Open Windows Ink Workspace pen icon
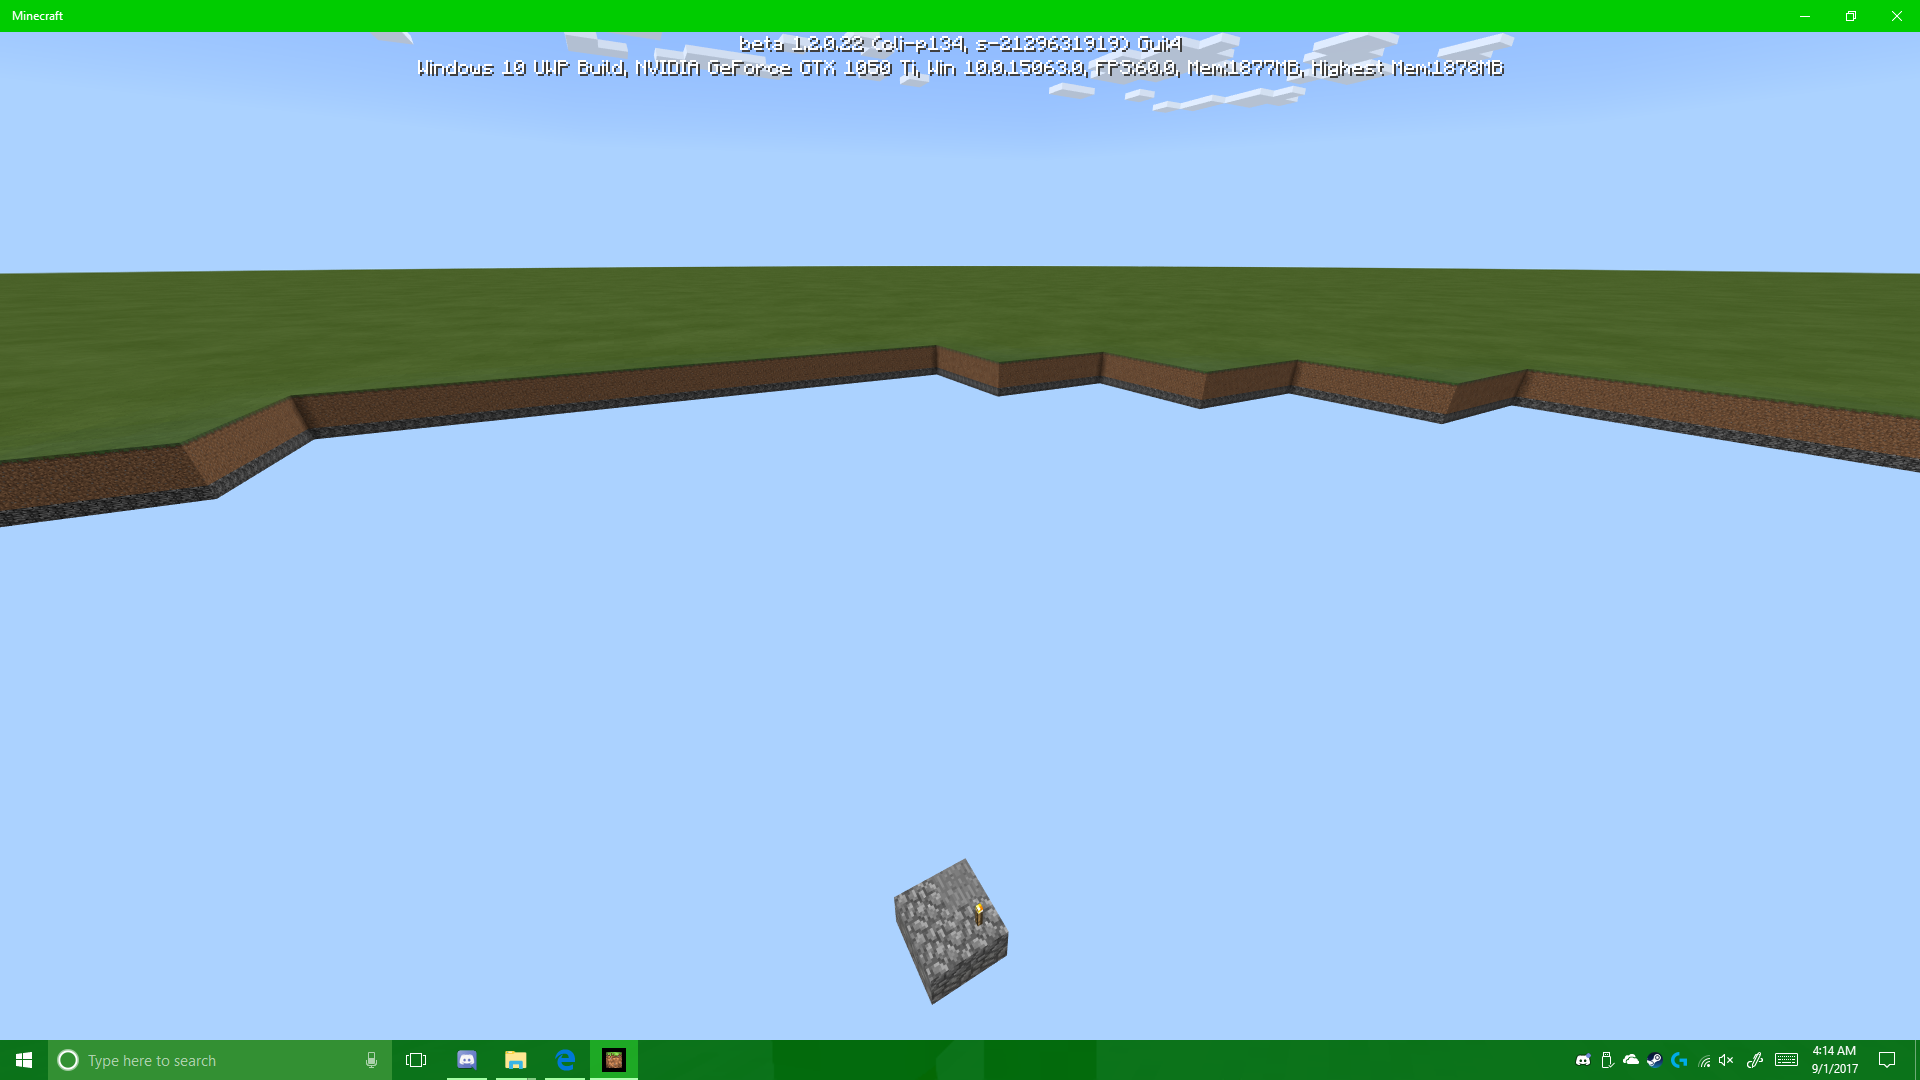This screenshot has height=1080, width=1920. coord(1755,1060)
